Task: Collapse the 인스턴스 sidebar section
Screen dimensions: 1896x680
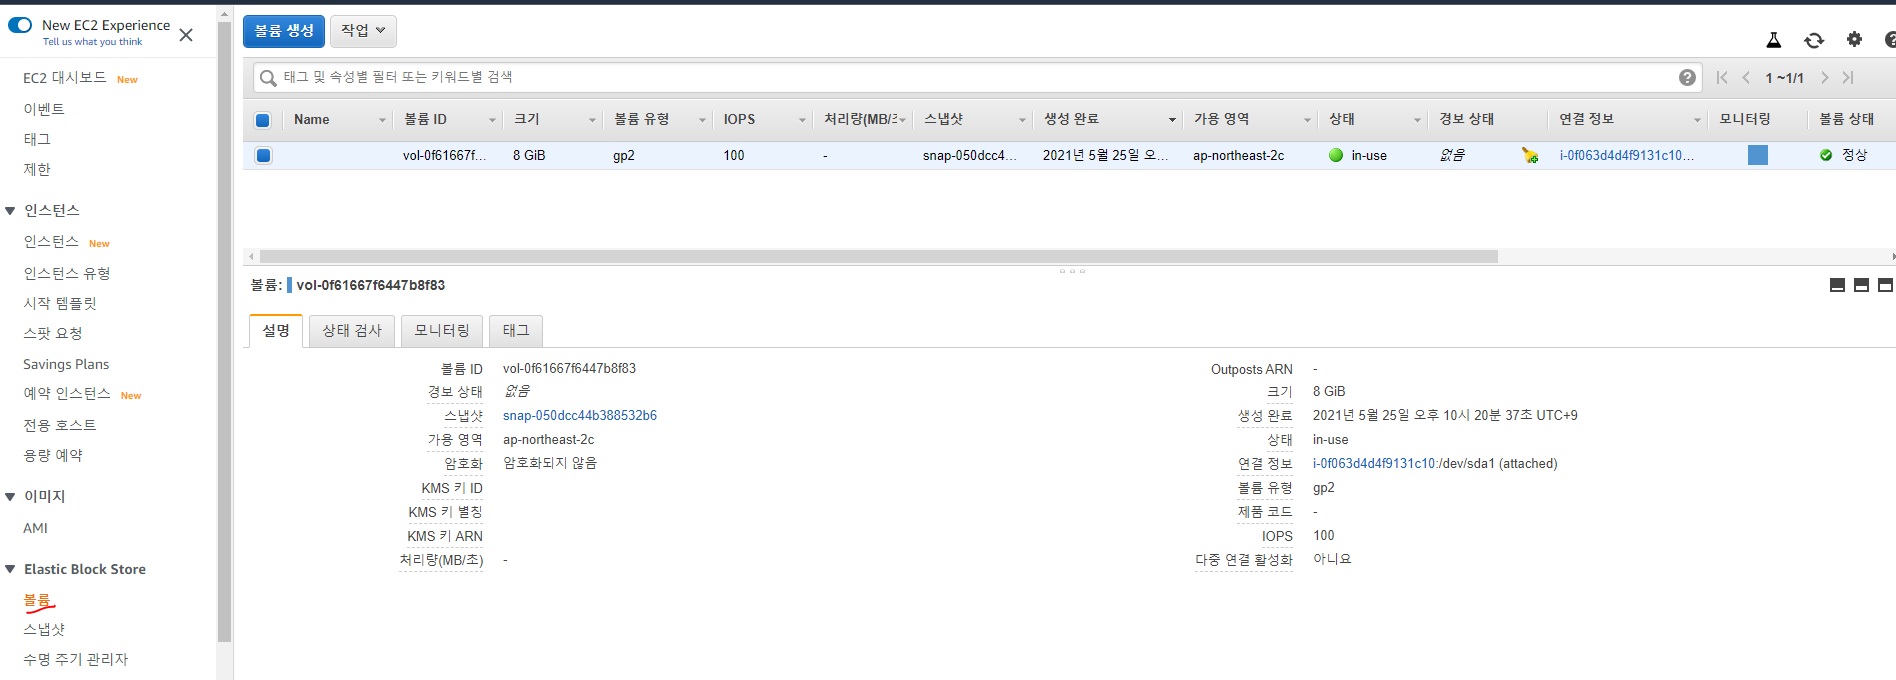Action: point(10,211)
